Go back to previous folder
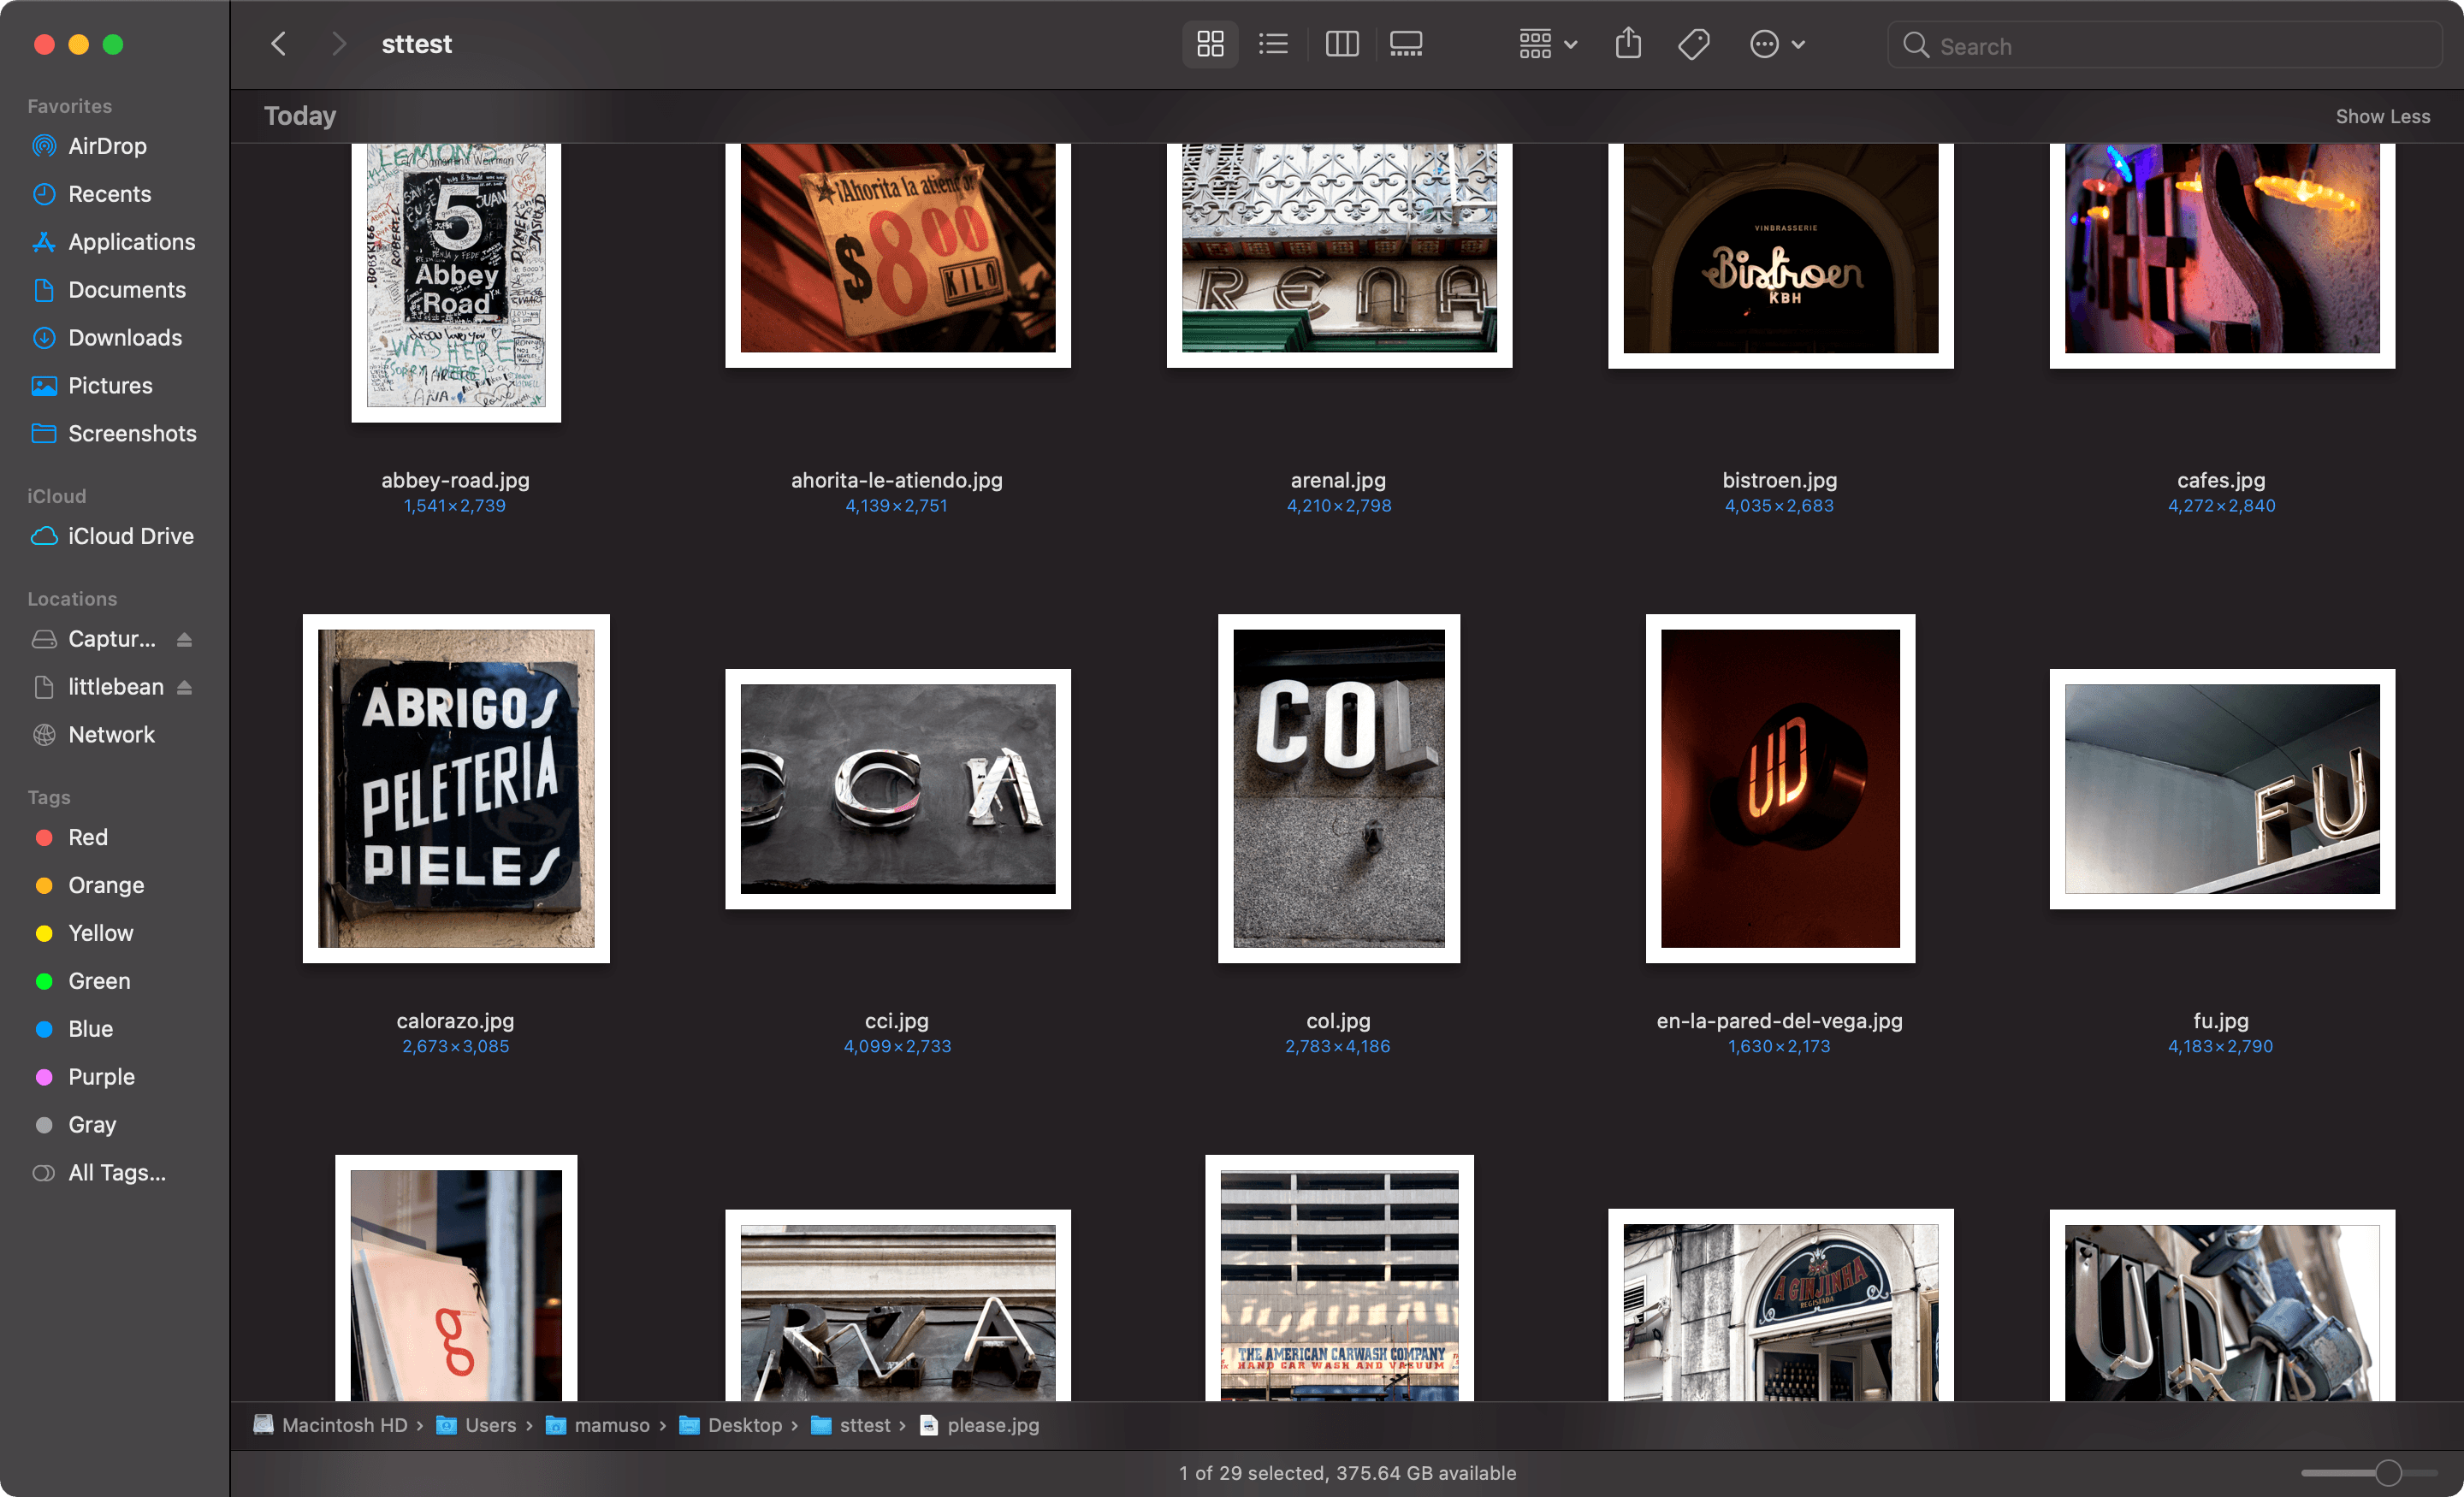Image resolution: width=2464 pixels, height=1497 pixels. coord(279,44)
